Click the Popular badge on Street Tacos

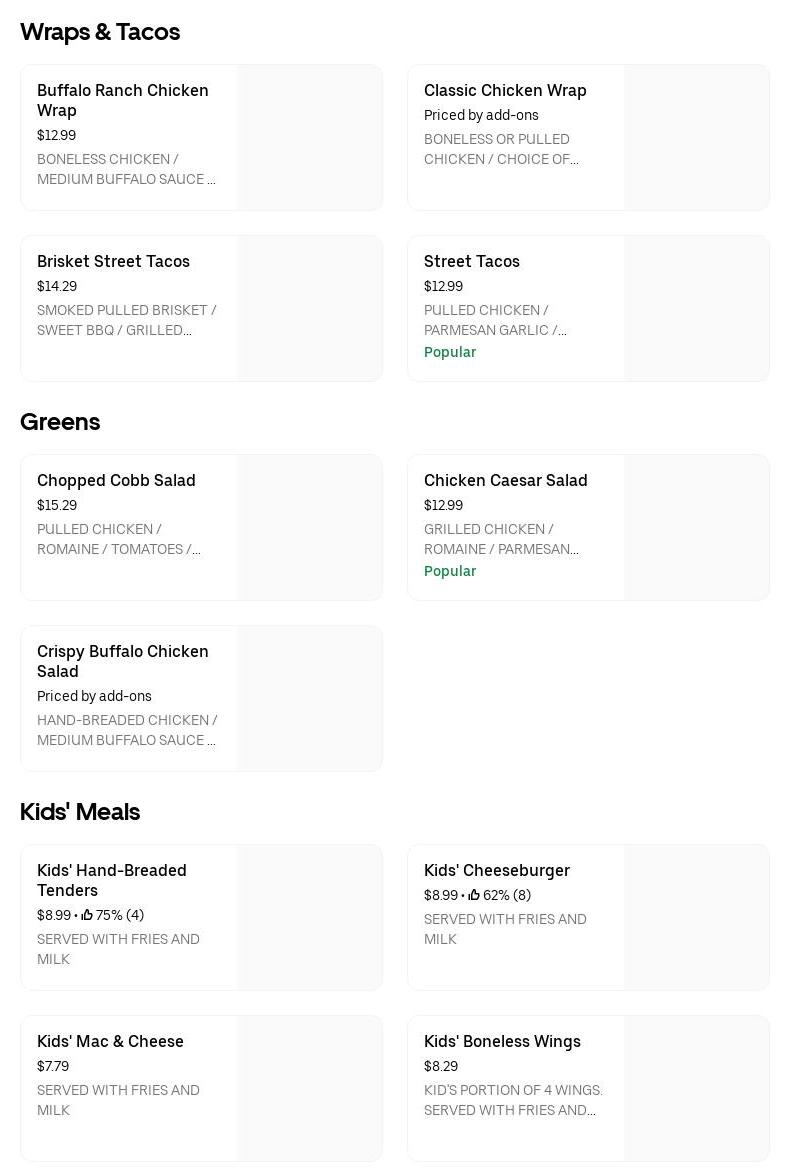click(450, 352)
